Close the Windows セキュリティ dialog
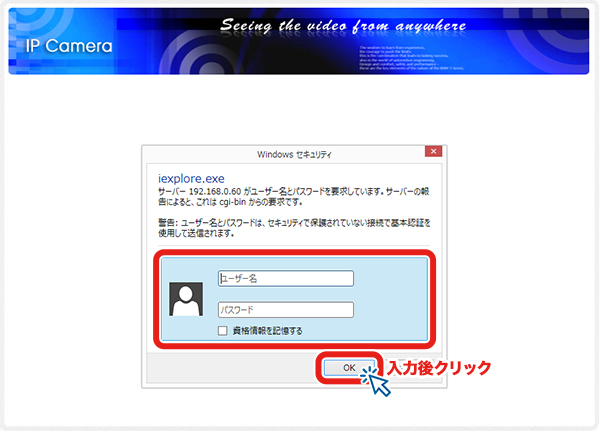 (432, 153)
